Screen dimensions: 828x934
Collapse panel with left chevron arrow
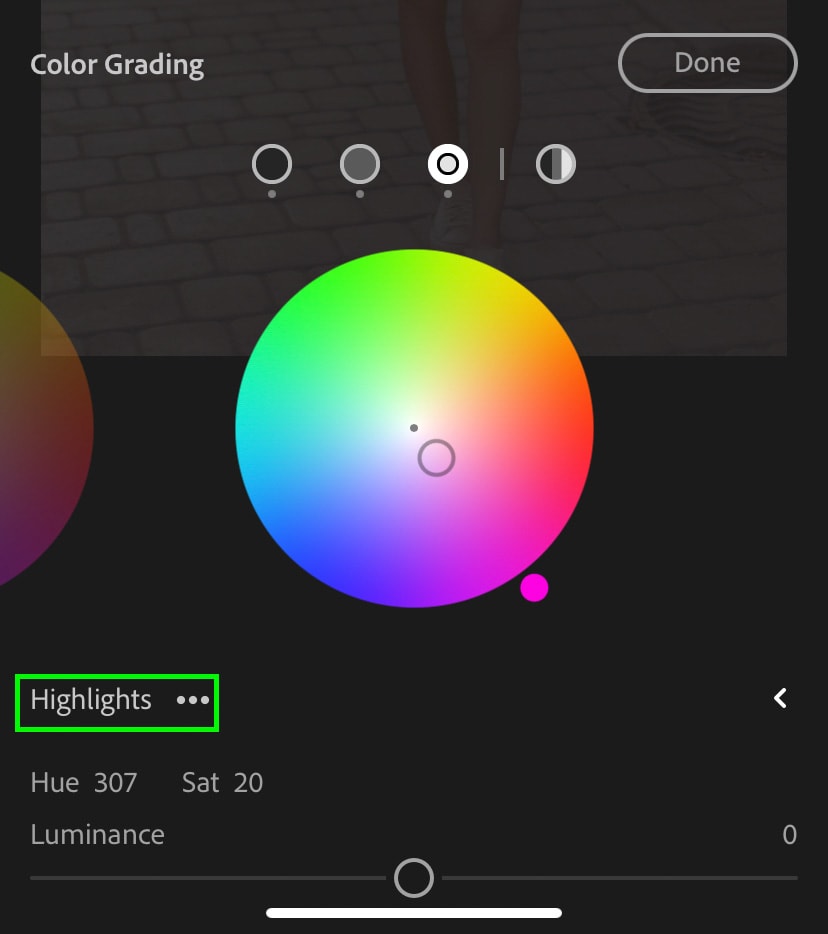click(x=780, y=698)
